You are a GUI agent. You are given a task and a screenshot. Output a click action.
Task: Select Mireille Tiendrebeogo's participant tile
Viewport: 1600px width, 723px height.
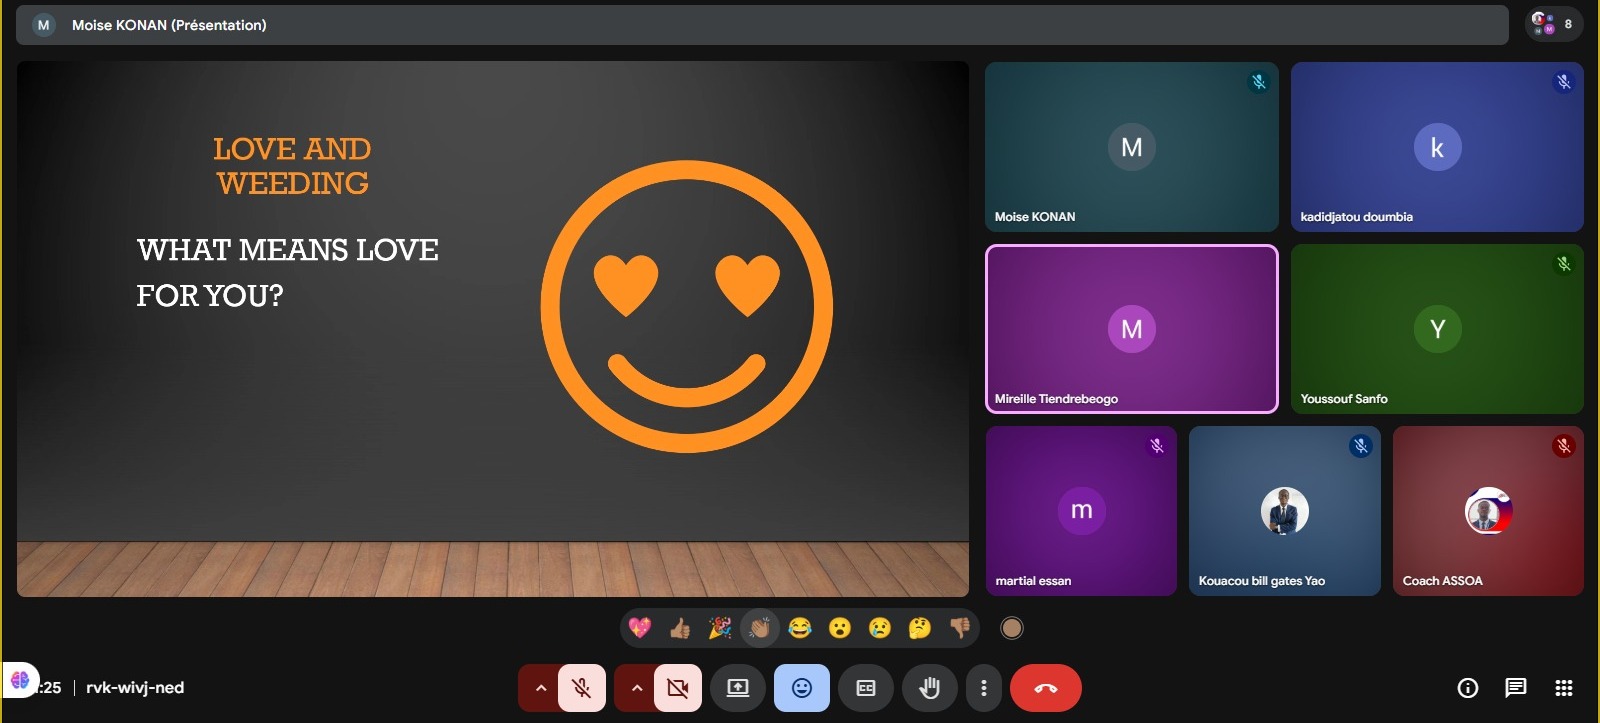[x=1131, y=329]
